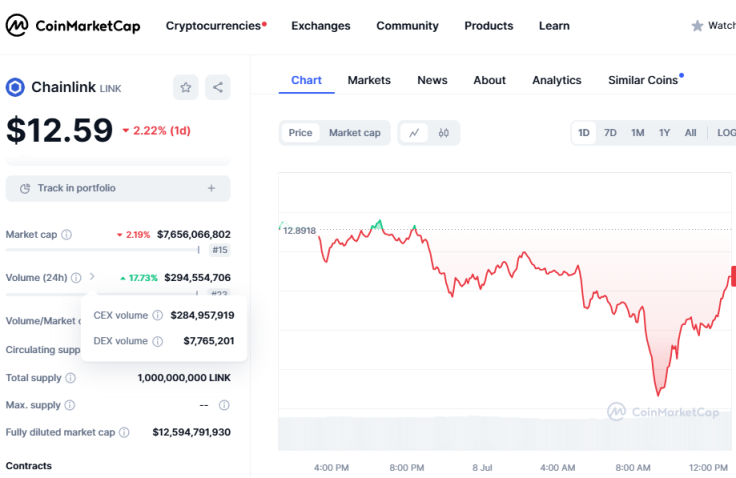This screenshot has width=736, height=478.
Task: Click info icon next to Max. supply value
Action: click(x=224, y=405)
